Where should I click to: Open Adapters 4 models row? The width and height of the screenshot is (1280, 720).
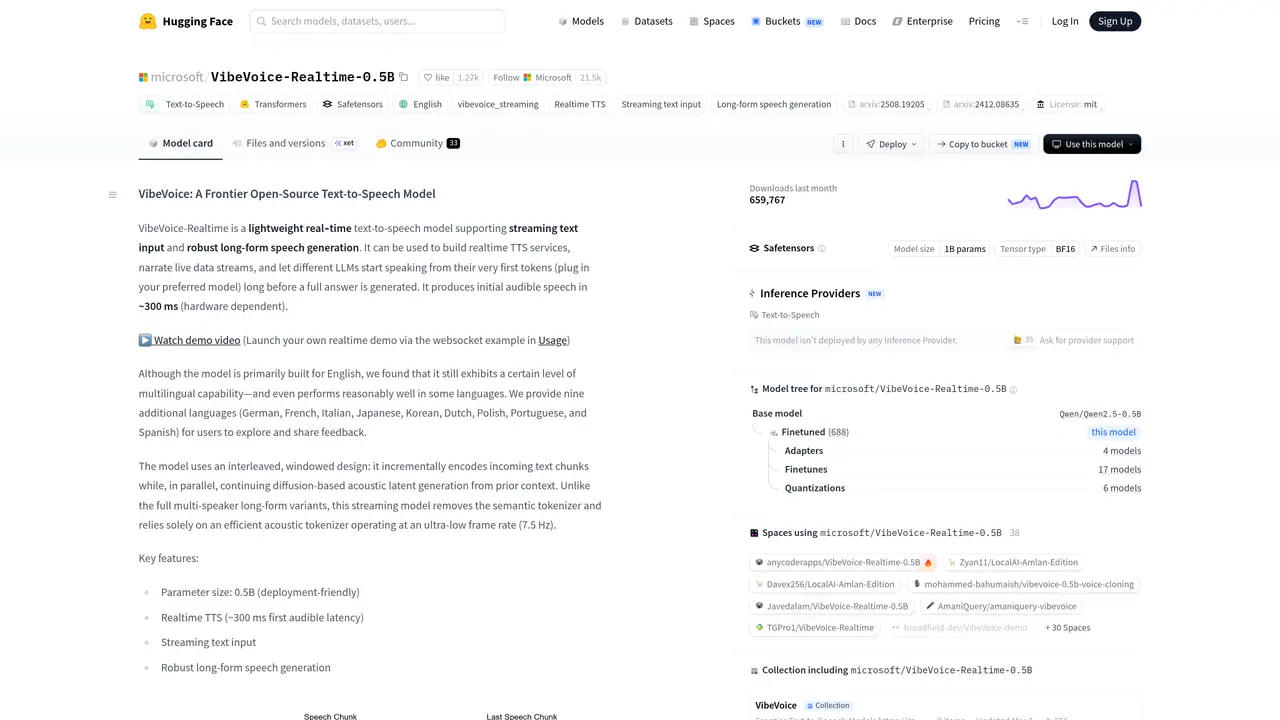tap(962, 451)
